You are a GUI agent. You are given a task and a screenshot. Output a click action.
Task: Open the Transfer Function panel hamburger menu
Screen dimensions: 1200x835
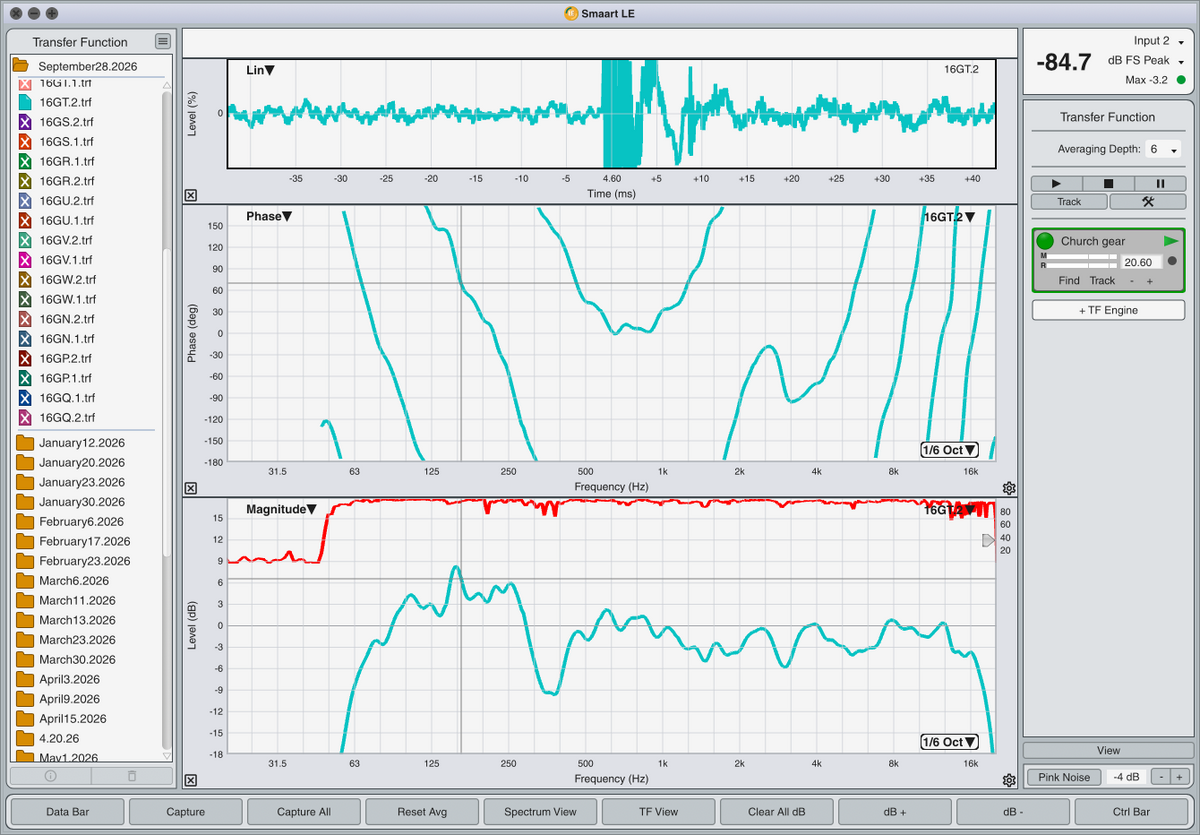click(x=163, y=41)
